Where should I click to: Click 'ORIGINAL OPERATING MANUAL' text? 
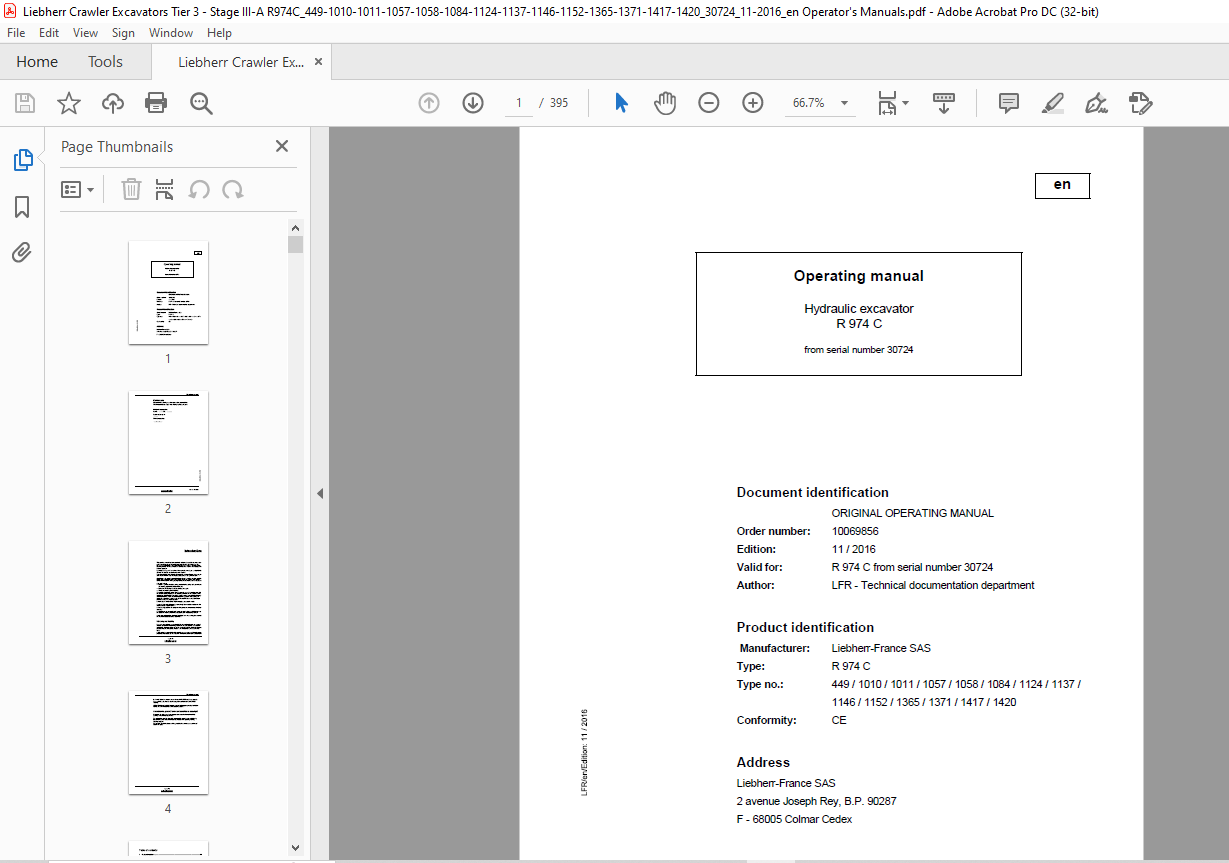click(x=913, y=513)
